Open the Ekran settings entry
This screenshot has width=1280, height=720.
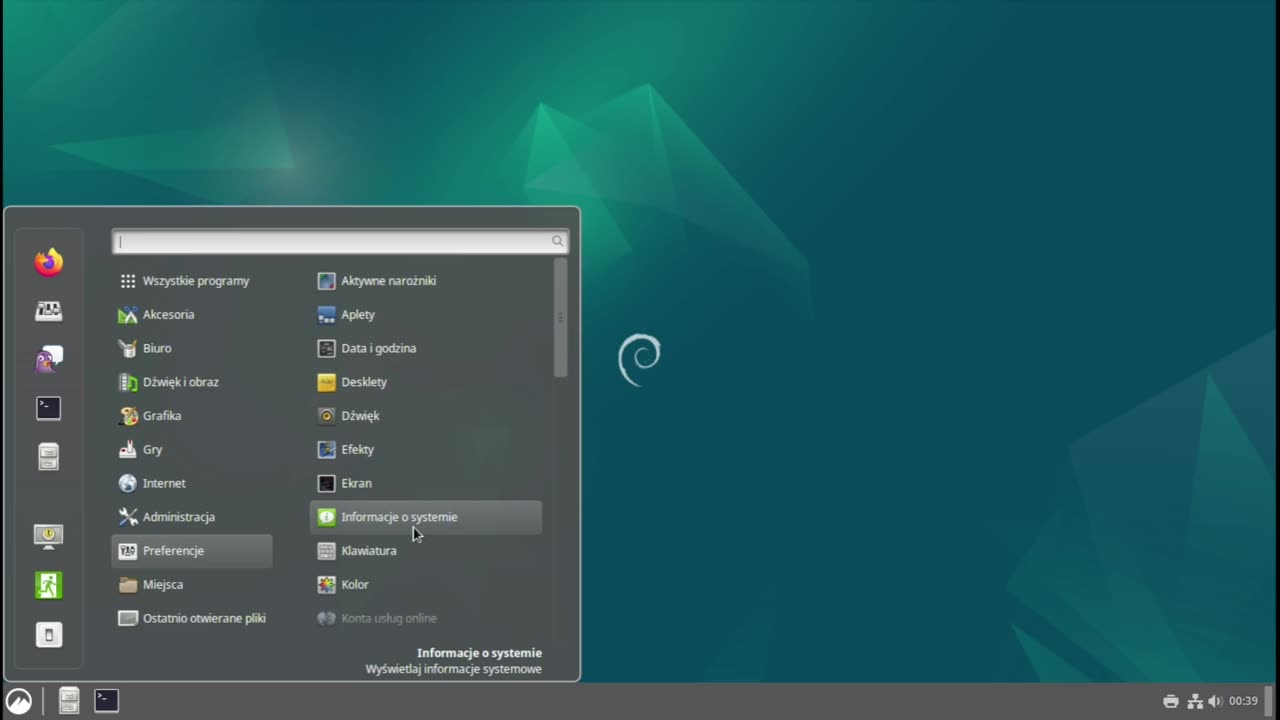[x=426, y=484]
